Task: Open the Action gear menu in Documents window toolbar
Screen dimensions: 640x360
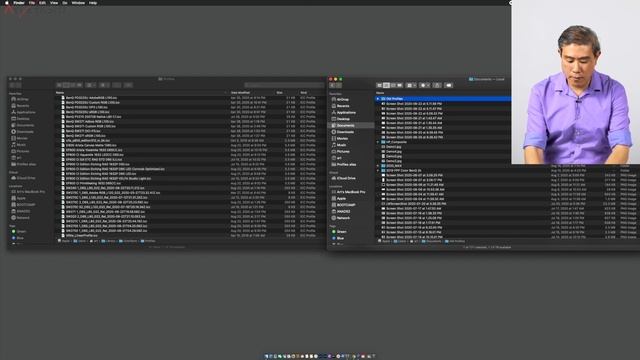Action: [x=425, y=85]
